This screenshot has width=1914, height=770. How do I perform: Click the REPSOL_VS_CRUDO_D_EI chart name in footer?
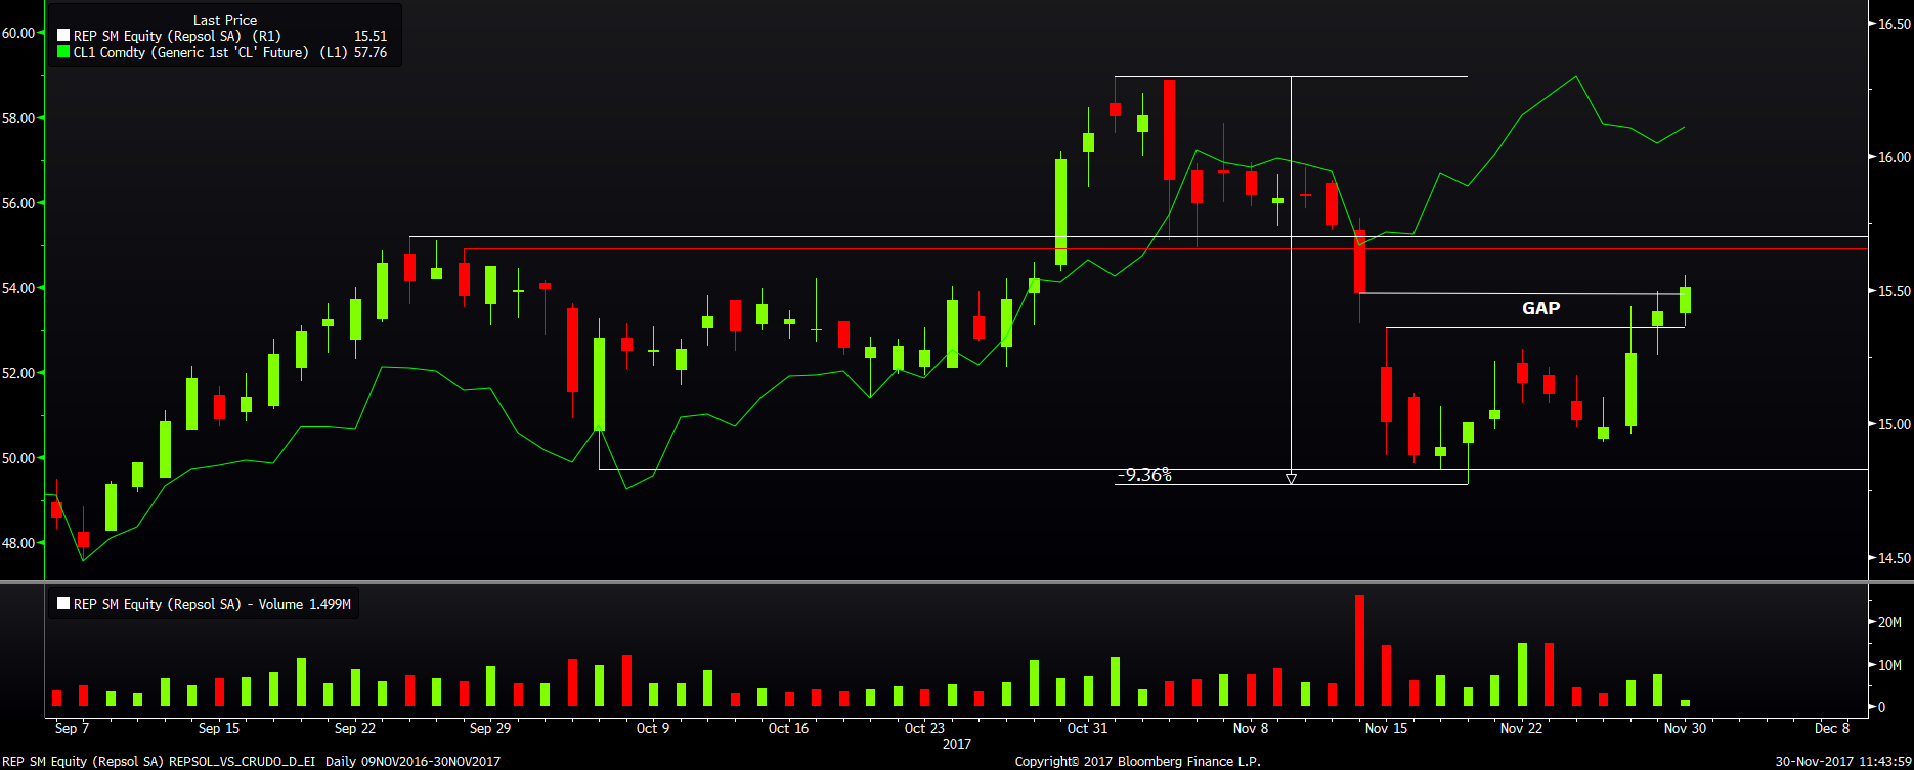[x=242, y=762]
